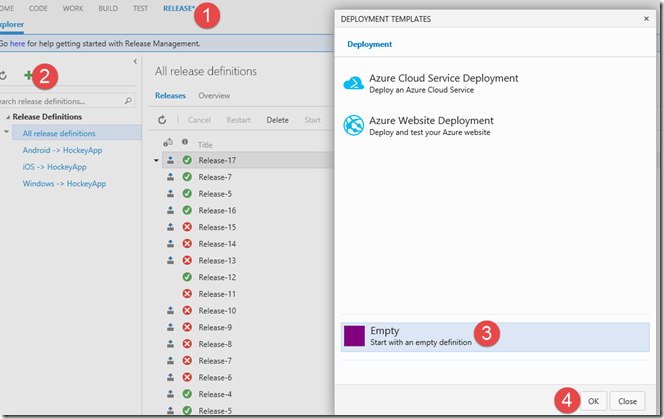The image size is (664, 419).
Task: Click the deployment column header icon
Action: (x=168, y=142)
